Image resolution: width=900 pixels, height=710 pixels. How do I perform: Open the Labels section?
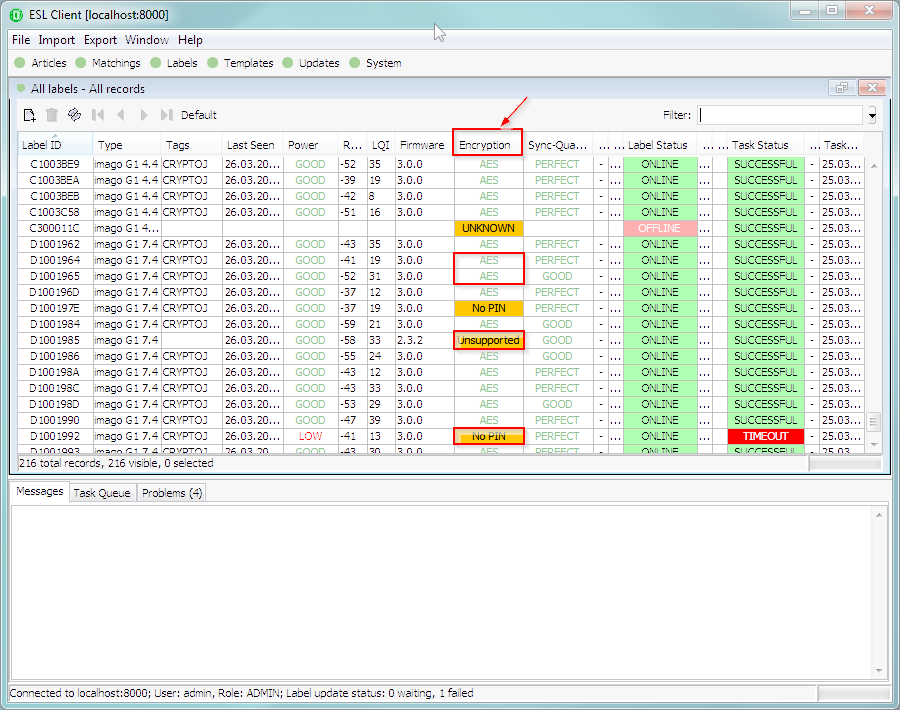174,63
